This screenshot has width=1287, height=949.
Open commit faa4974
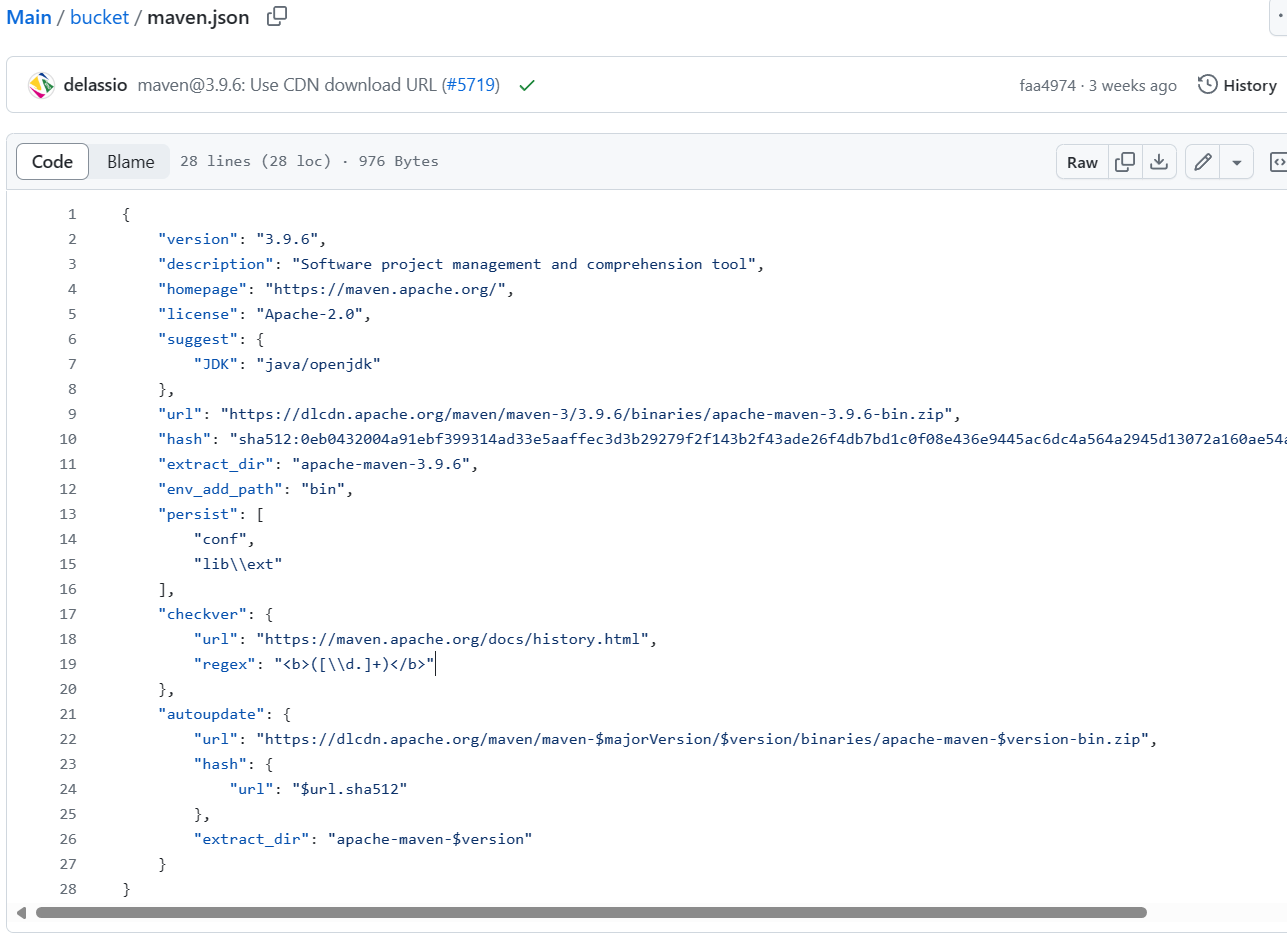[1047, 85]
